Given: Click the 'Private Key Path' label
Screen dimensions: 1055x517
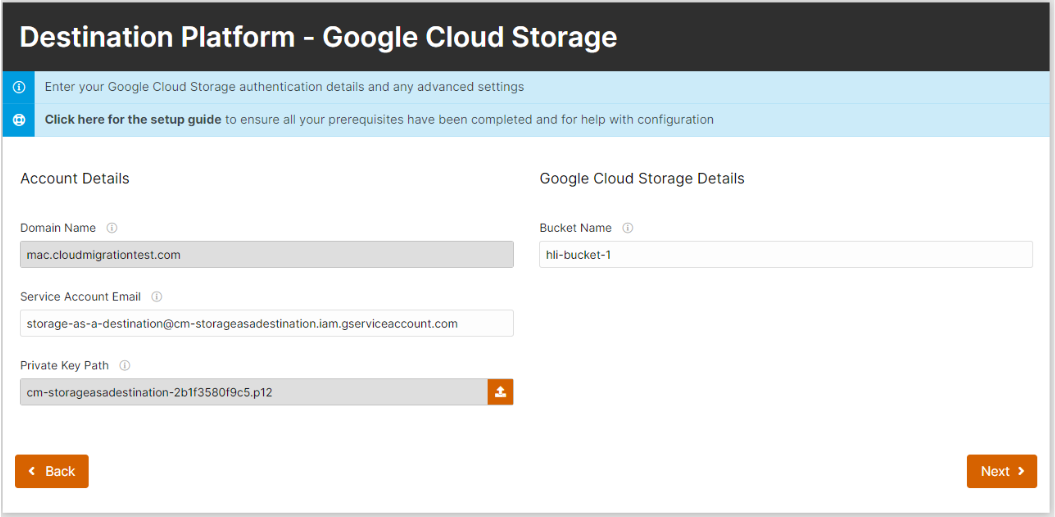Looking at the screenshot, I should pyautogui.click(x=65, y=366).
